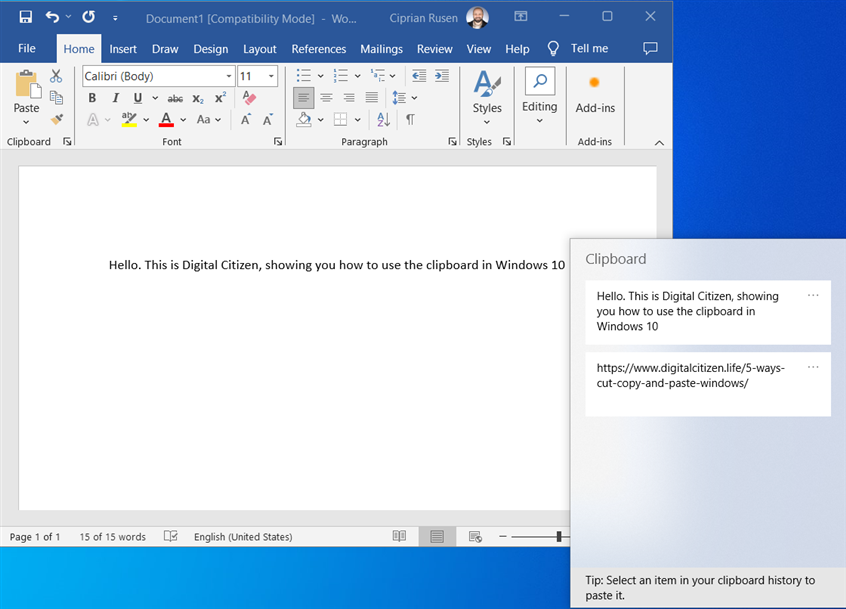
Task: Switch to the Insert tab
Action: tap(123, 49)
